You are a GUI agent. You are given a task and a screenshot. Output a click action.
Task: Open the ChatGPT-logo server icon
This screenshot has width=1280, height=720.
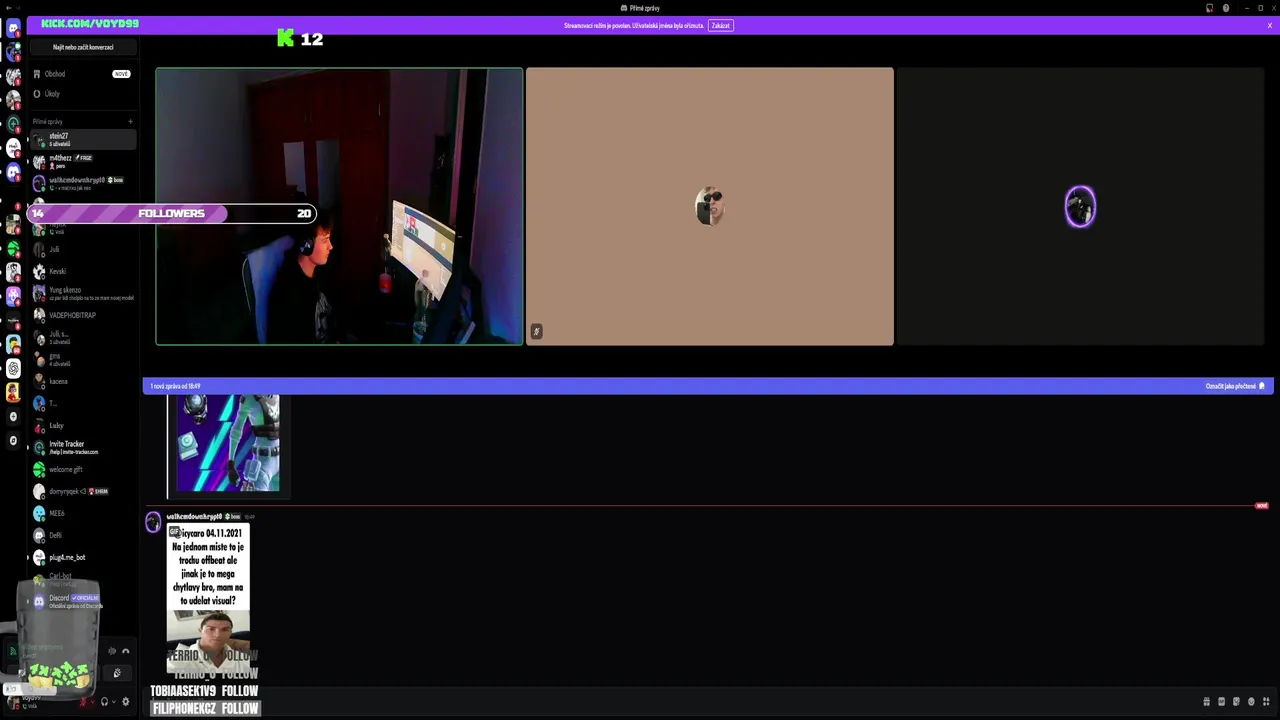tap(13, 368)
